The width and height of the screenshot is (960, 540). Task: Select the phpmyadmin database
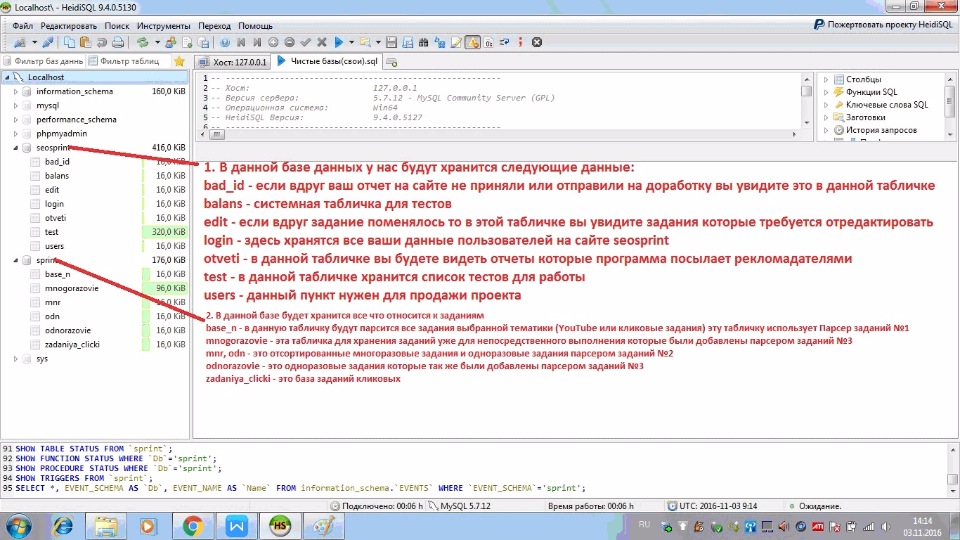(x=61, y=133)
